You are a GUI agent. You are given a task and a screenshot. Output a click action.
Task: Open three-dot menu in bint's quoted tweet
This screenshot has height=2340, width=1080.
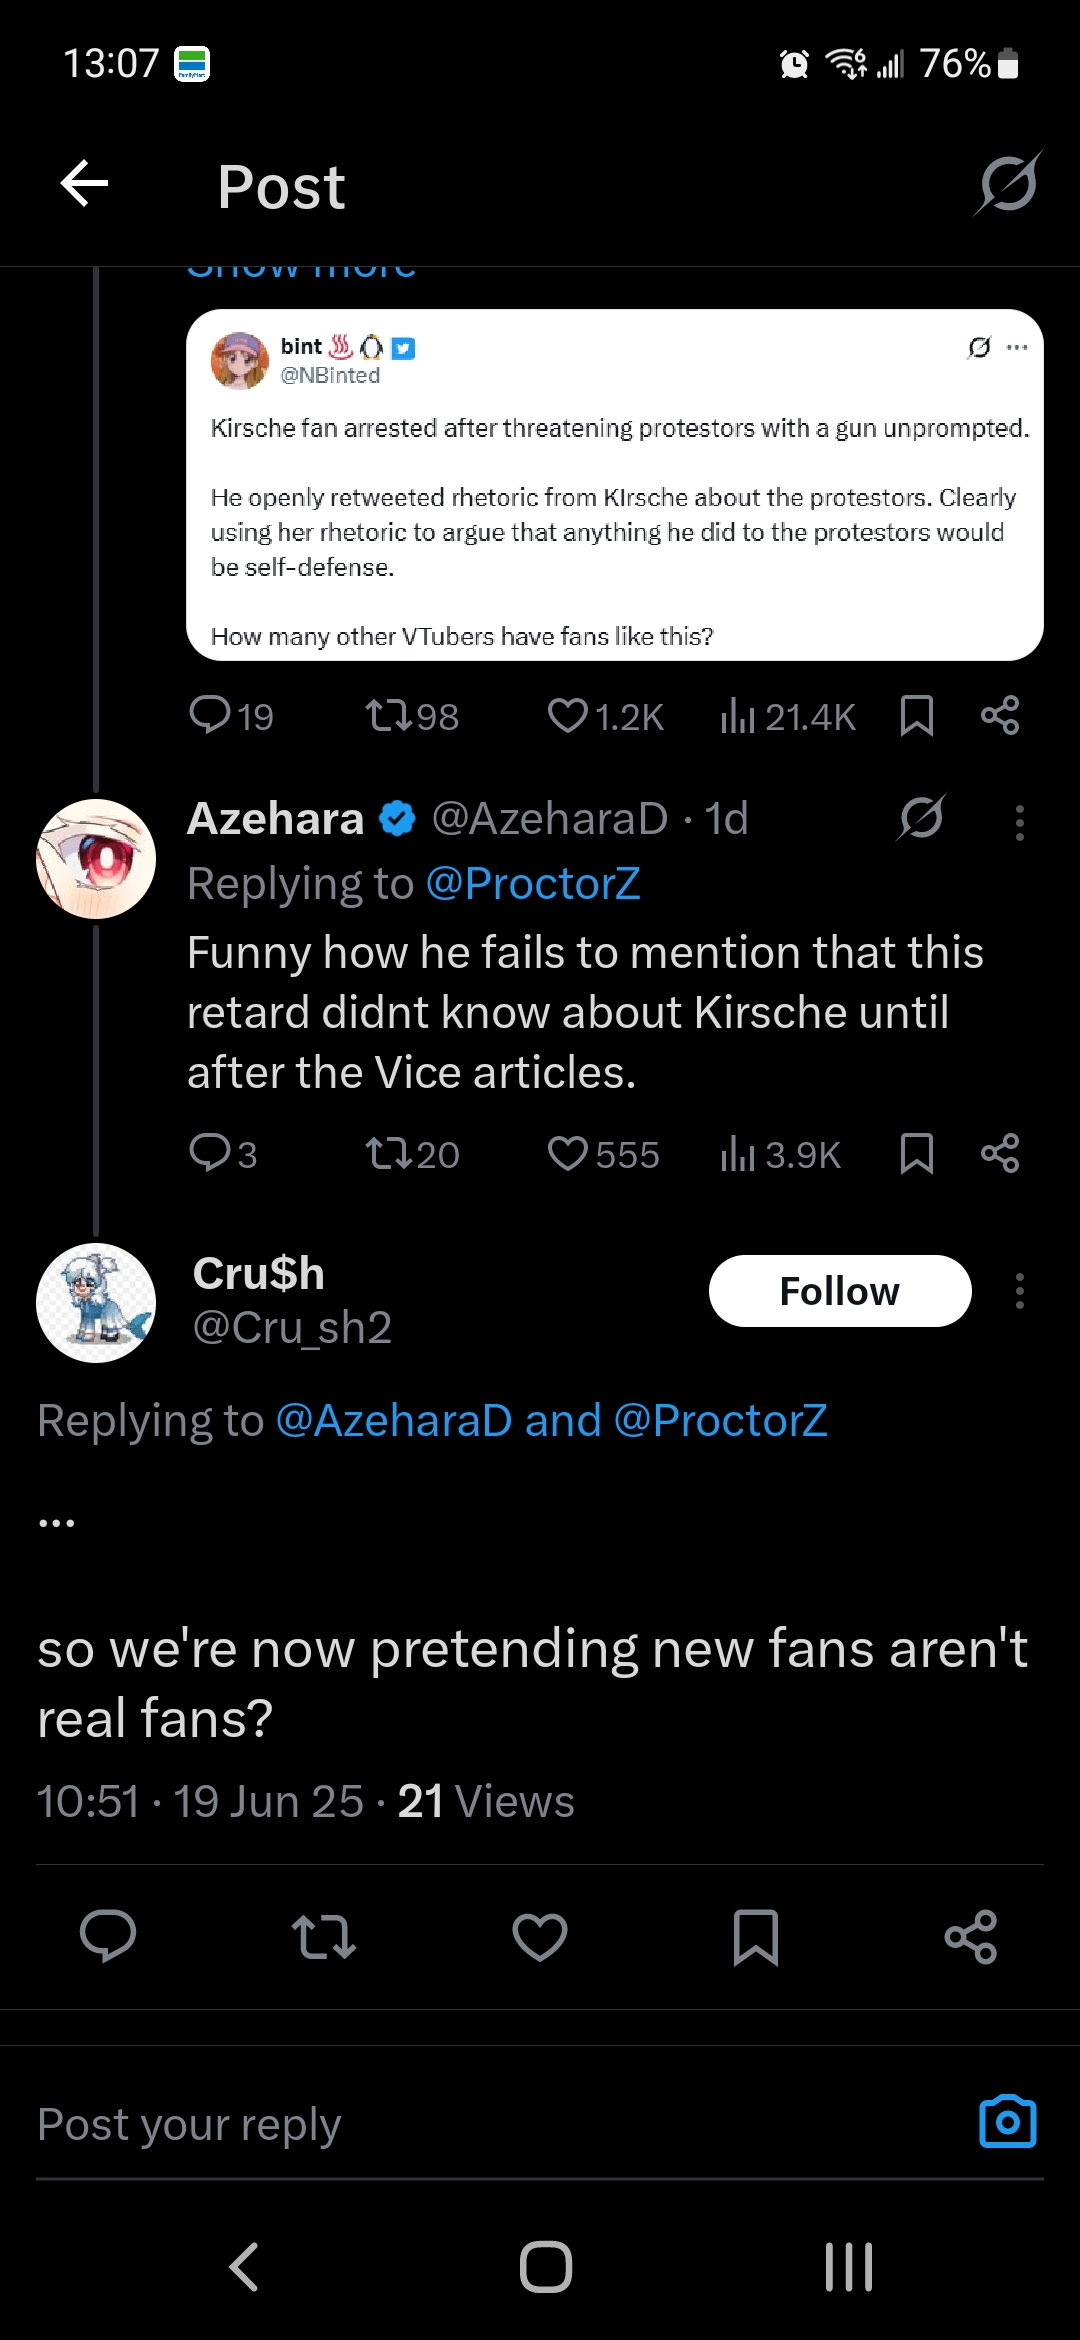[1017, 347]
